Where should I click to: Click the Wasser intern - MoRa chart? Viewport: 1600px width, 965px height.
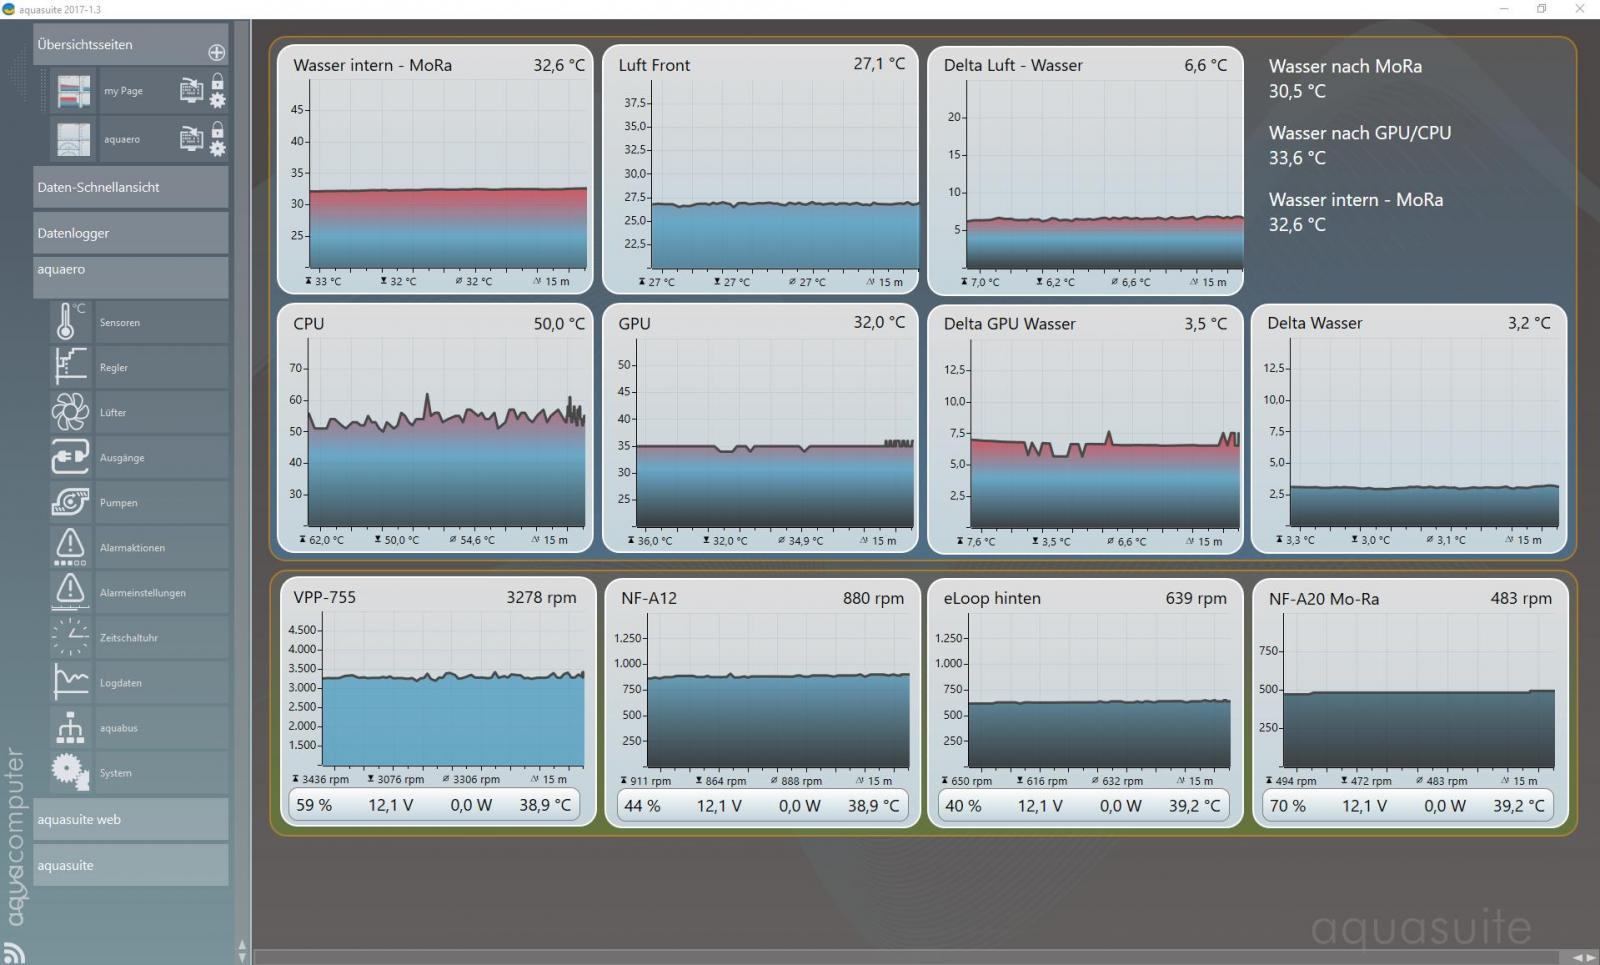435,170
